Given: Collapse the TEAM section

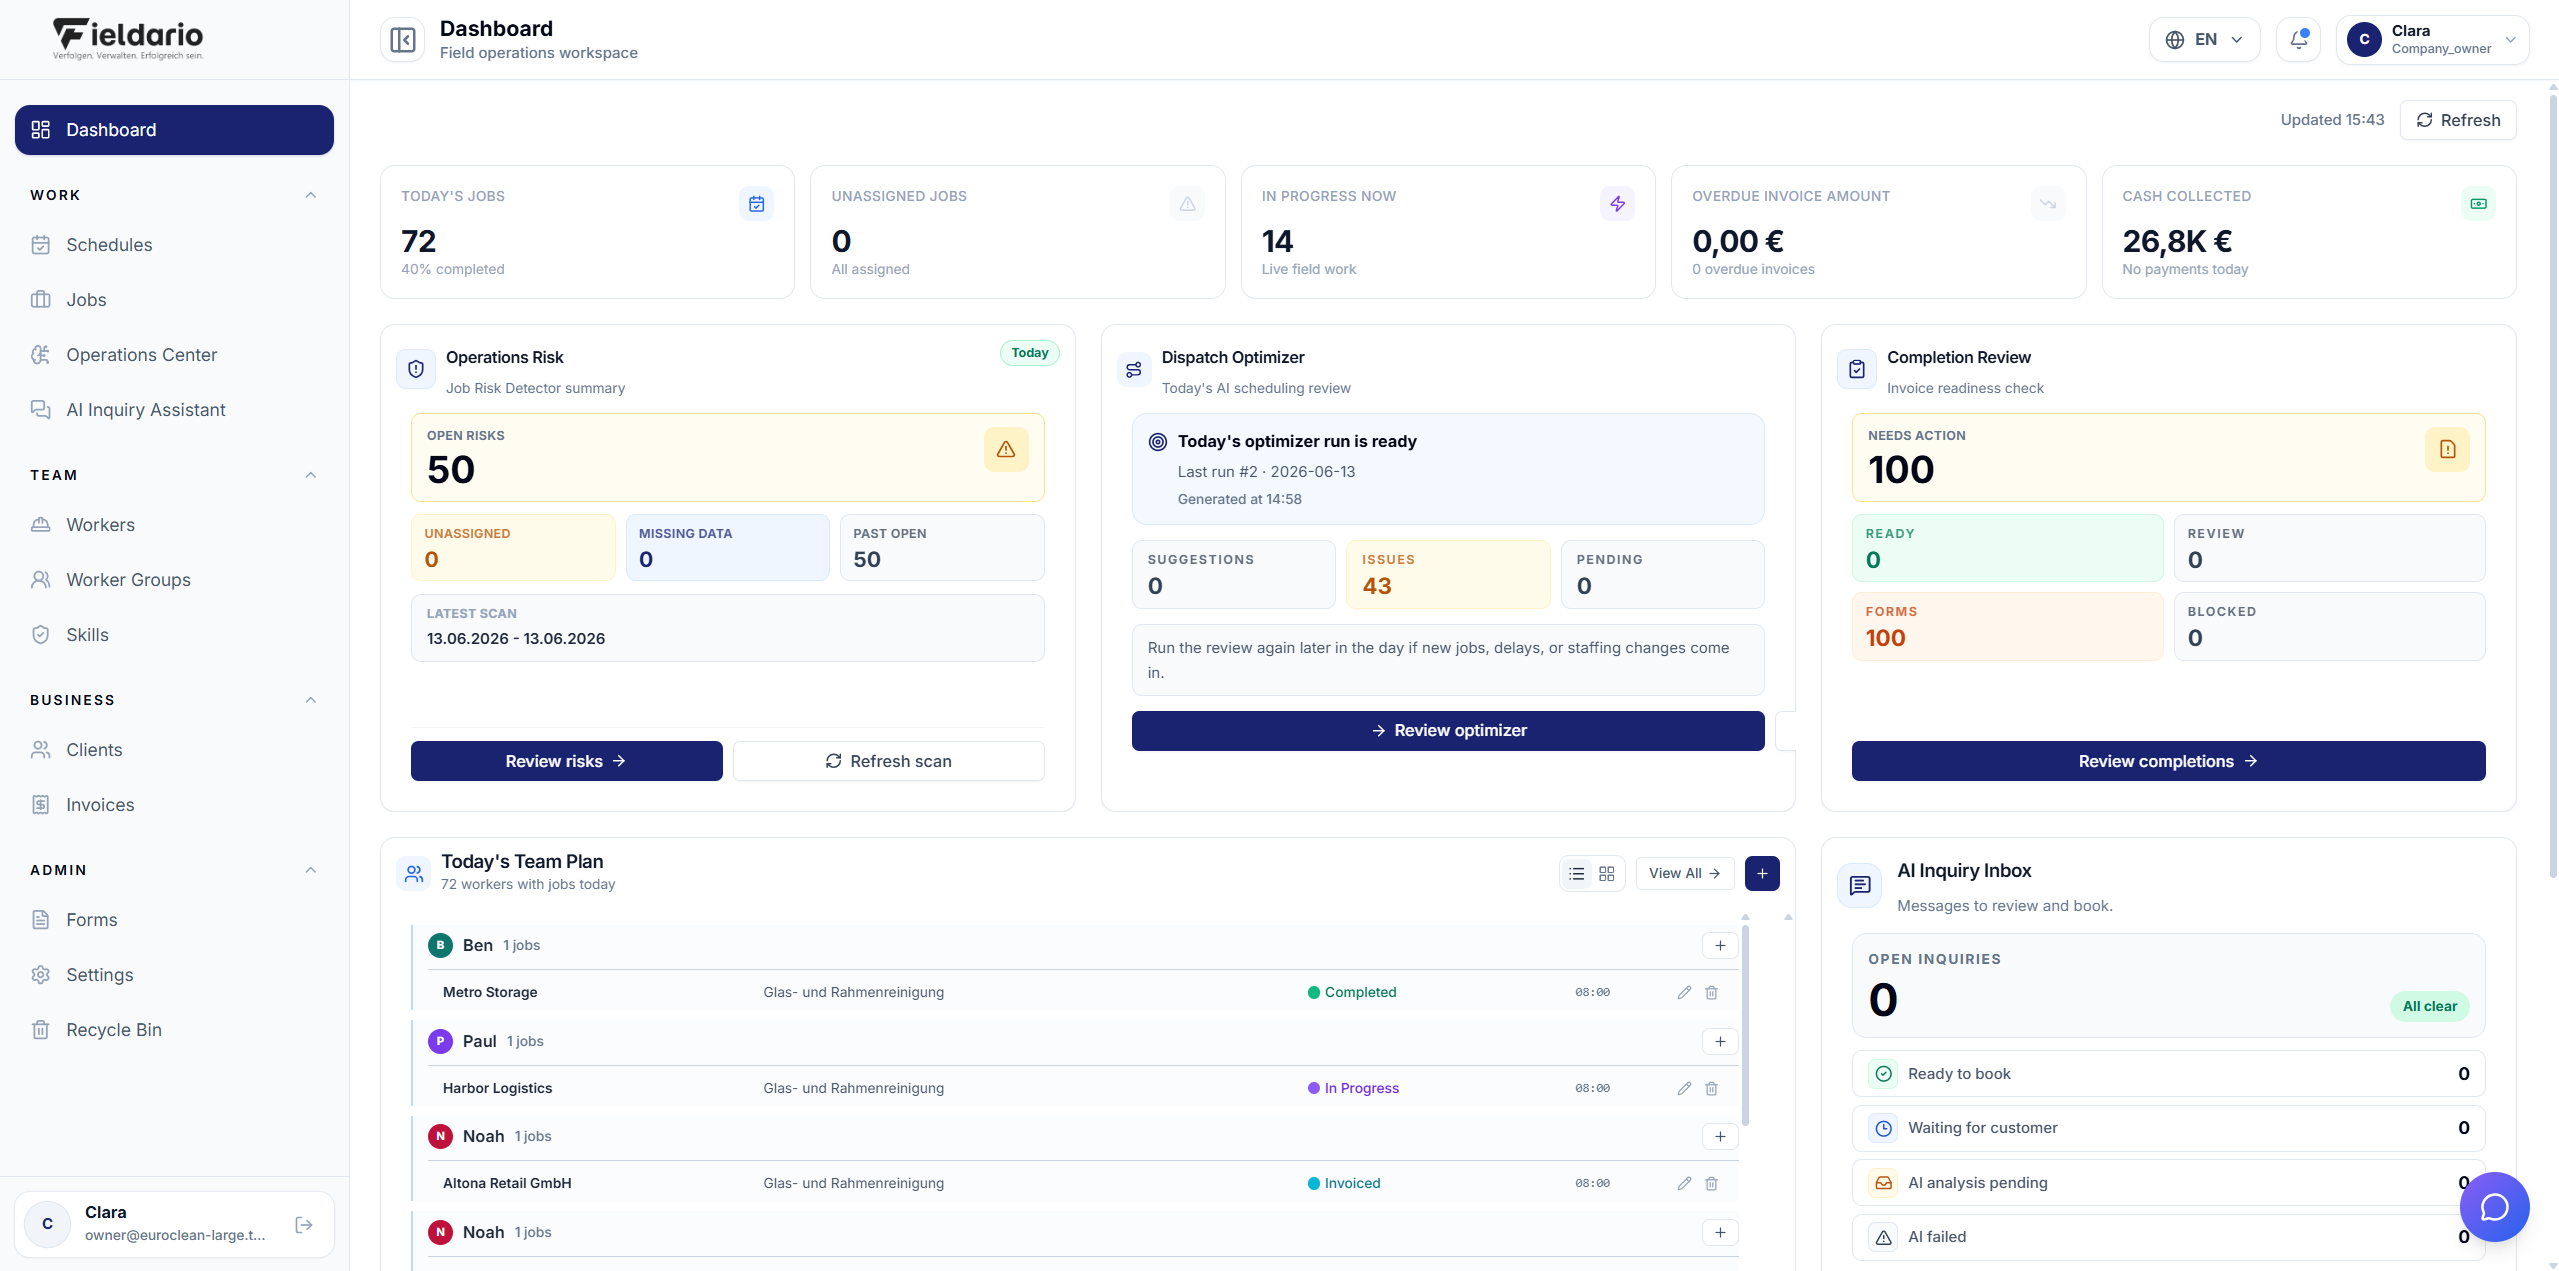Looking at the screenshot, I should tap(311, 475).
